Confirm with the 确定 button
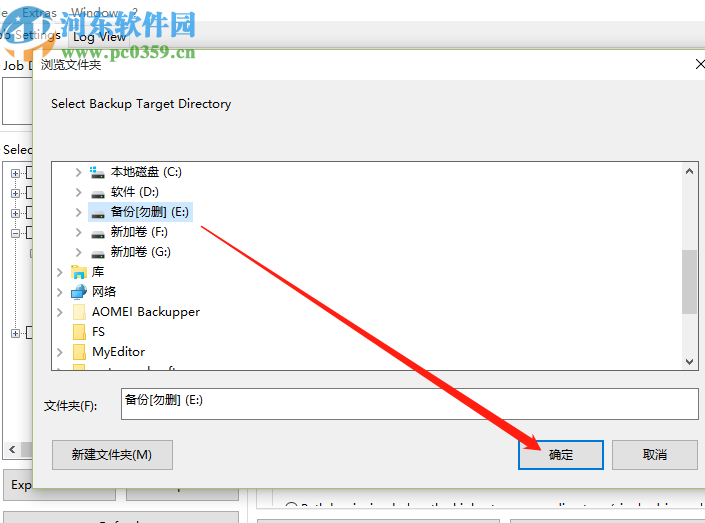The image size is (705, 523). coord(561,455)
